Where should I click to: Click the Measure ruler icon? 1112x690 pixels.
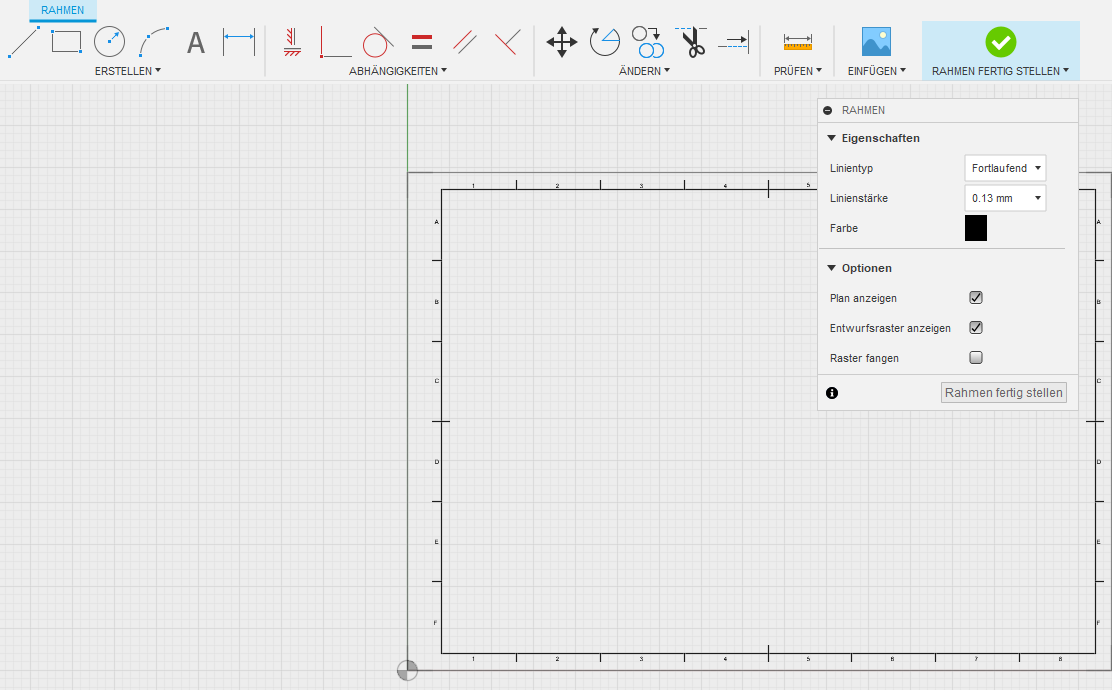pyautogui.click(x=798, y=42)
